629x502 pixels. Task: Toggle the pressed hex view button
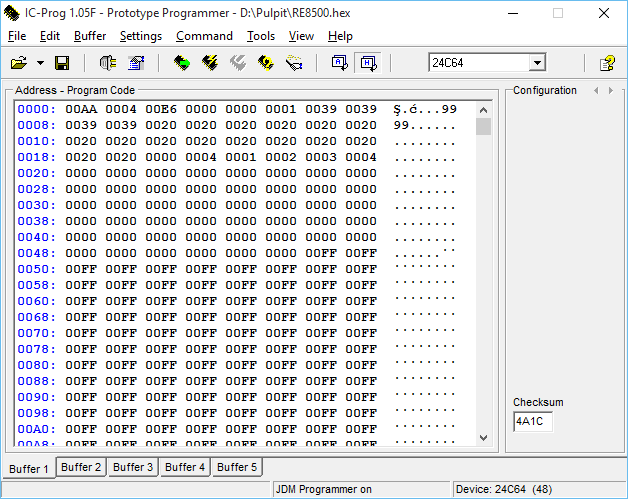(x=367, y=63)
